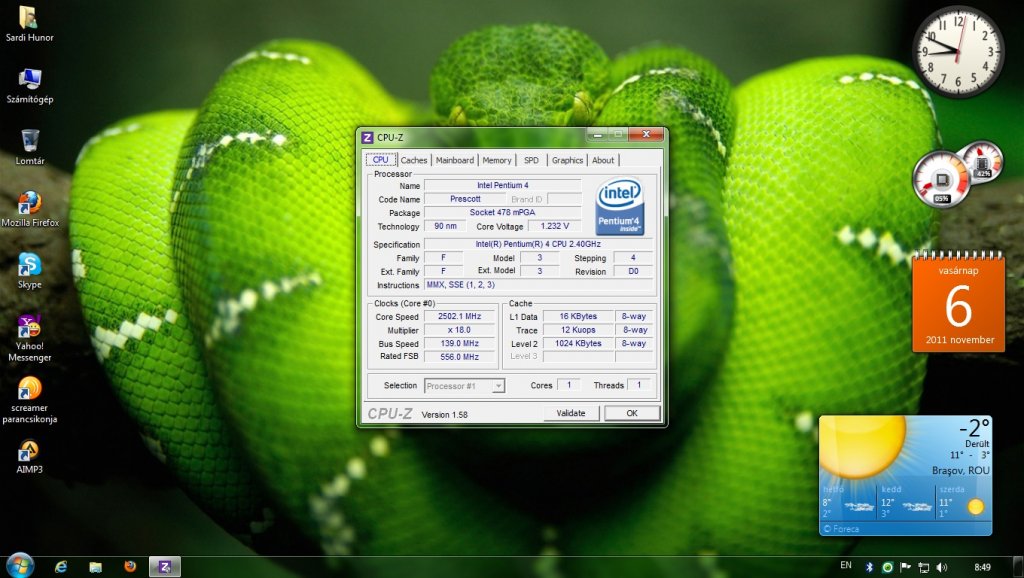The image size is (1024, 578).
Task: Click the Validate button
Action: coord(571,413)
